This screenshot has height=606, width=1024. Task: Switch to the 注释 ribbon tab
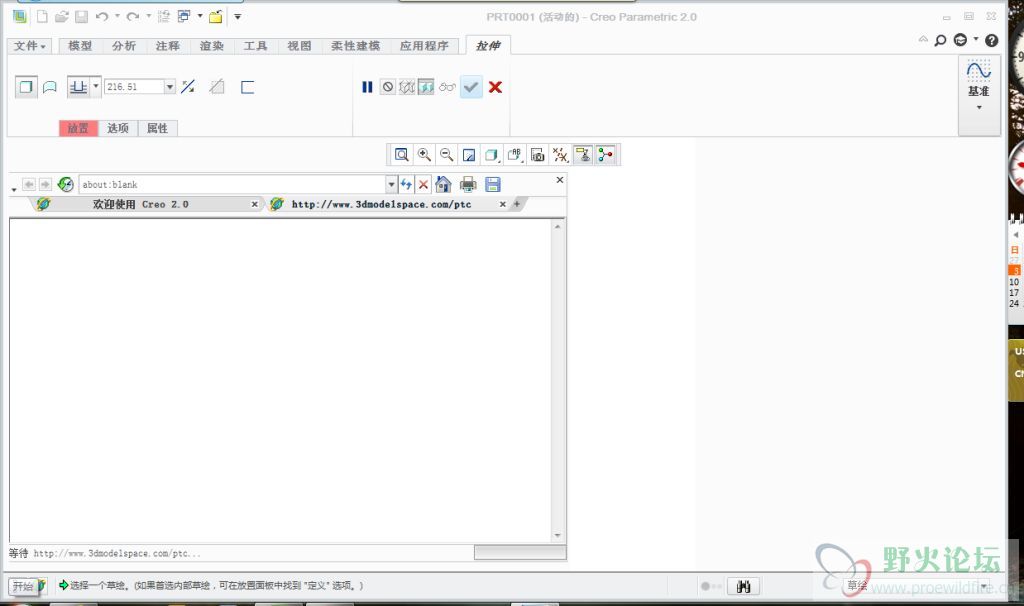coord(167,46)
